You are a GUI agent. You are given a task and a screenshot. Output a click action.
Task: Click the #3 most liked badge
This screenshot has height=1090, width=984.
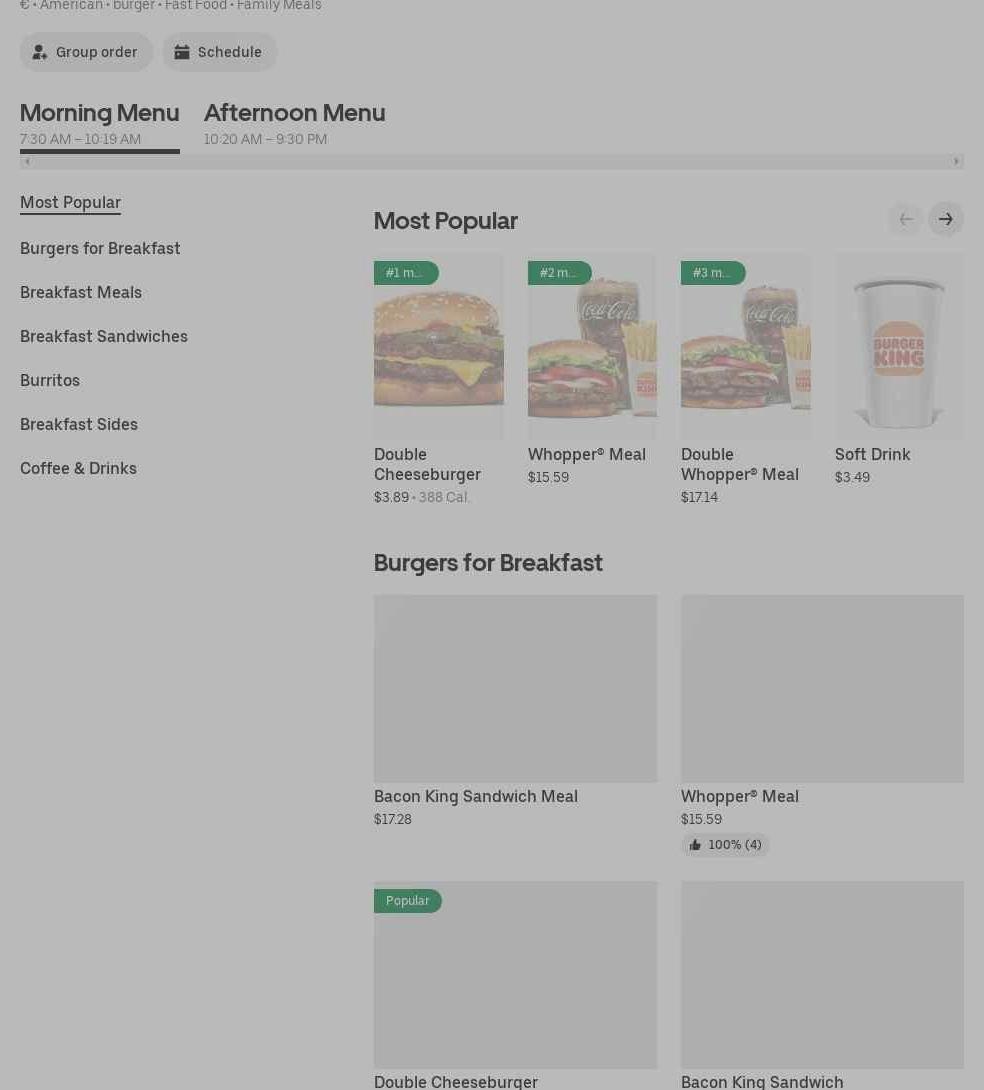[x=712, y=273]
